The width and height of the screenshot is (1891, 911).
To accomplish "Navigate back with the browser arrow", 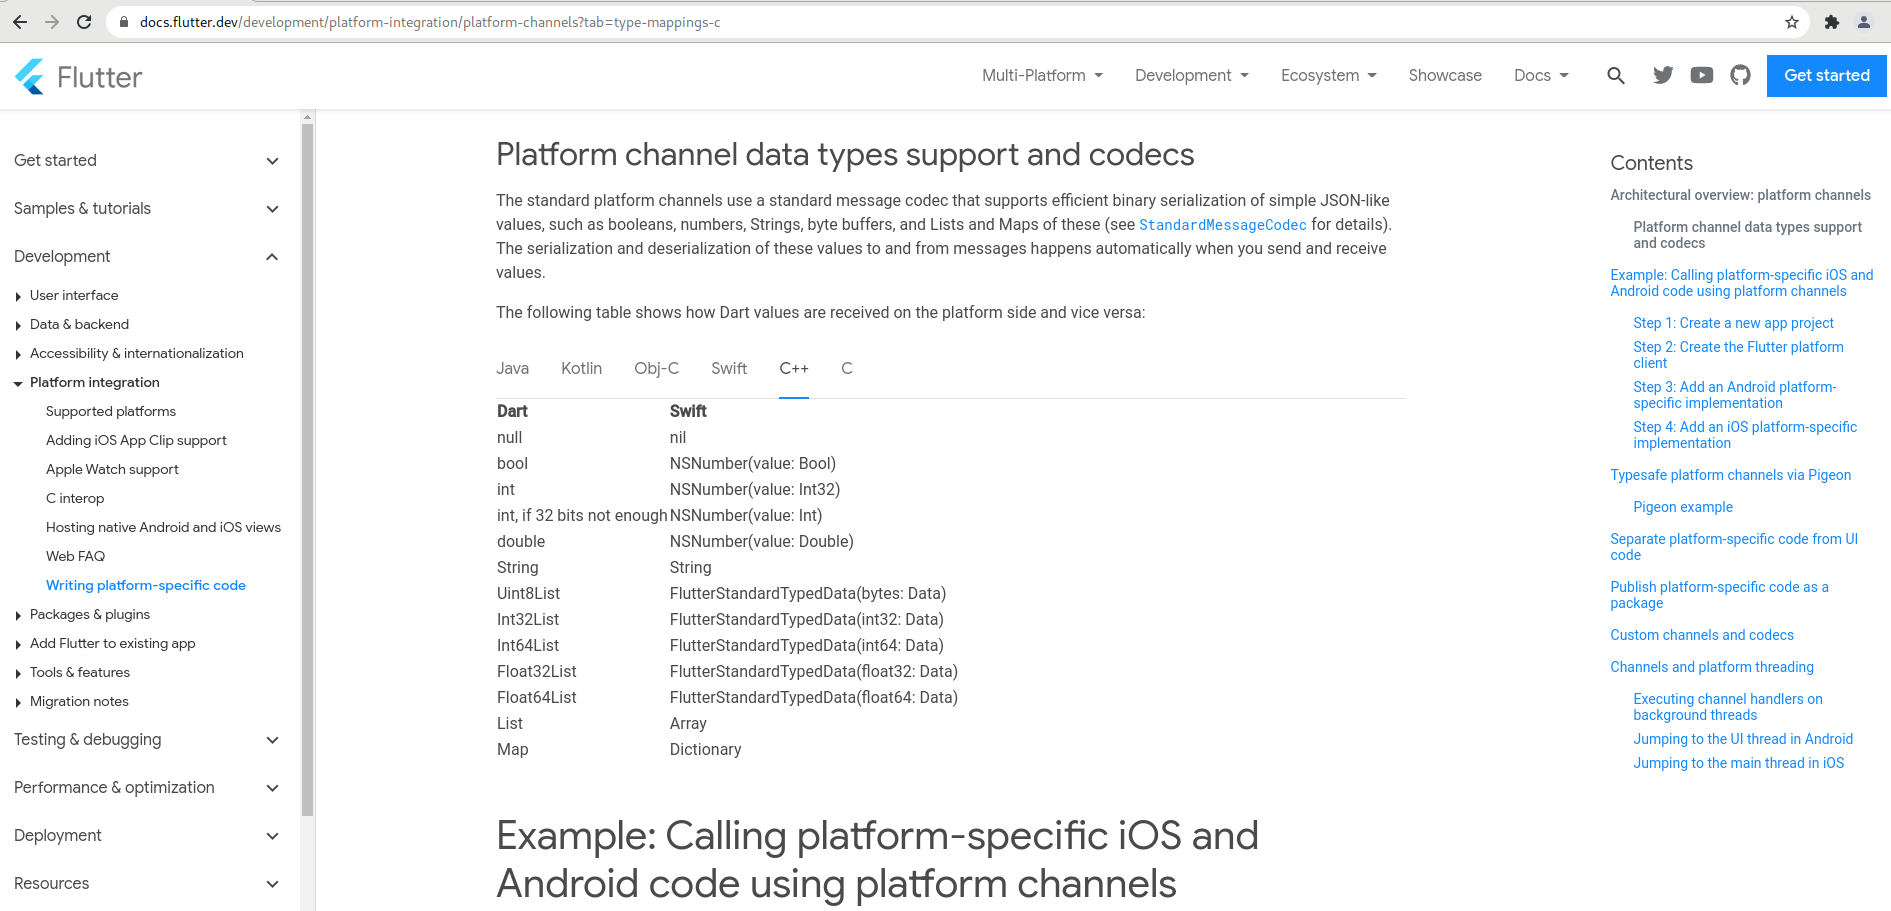I will (19, 21).
